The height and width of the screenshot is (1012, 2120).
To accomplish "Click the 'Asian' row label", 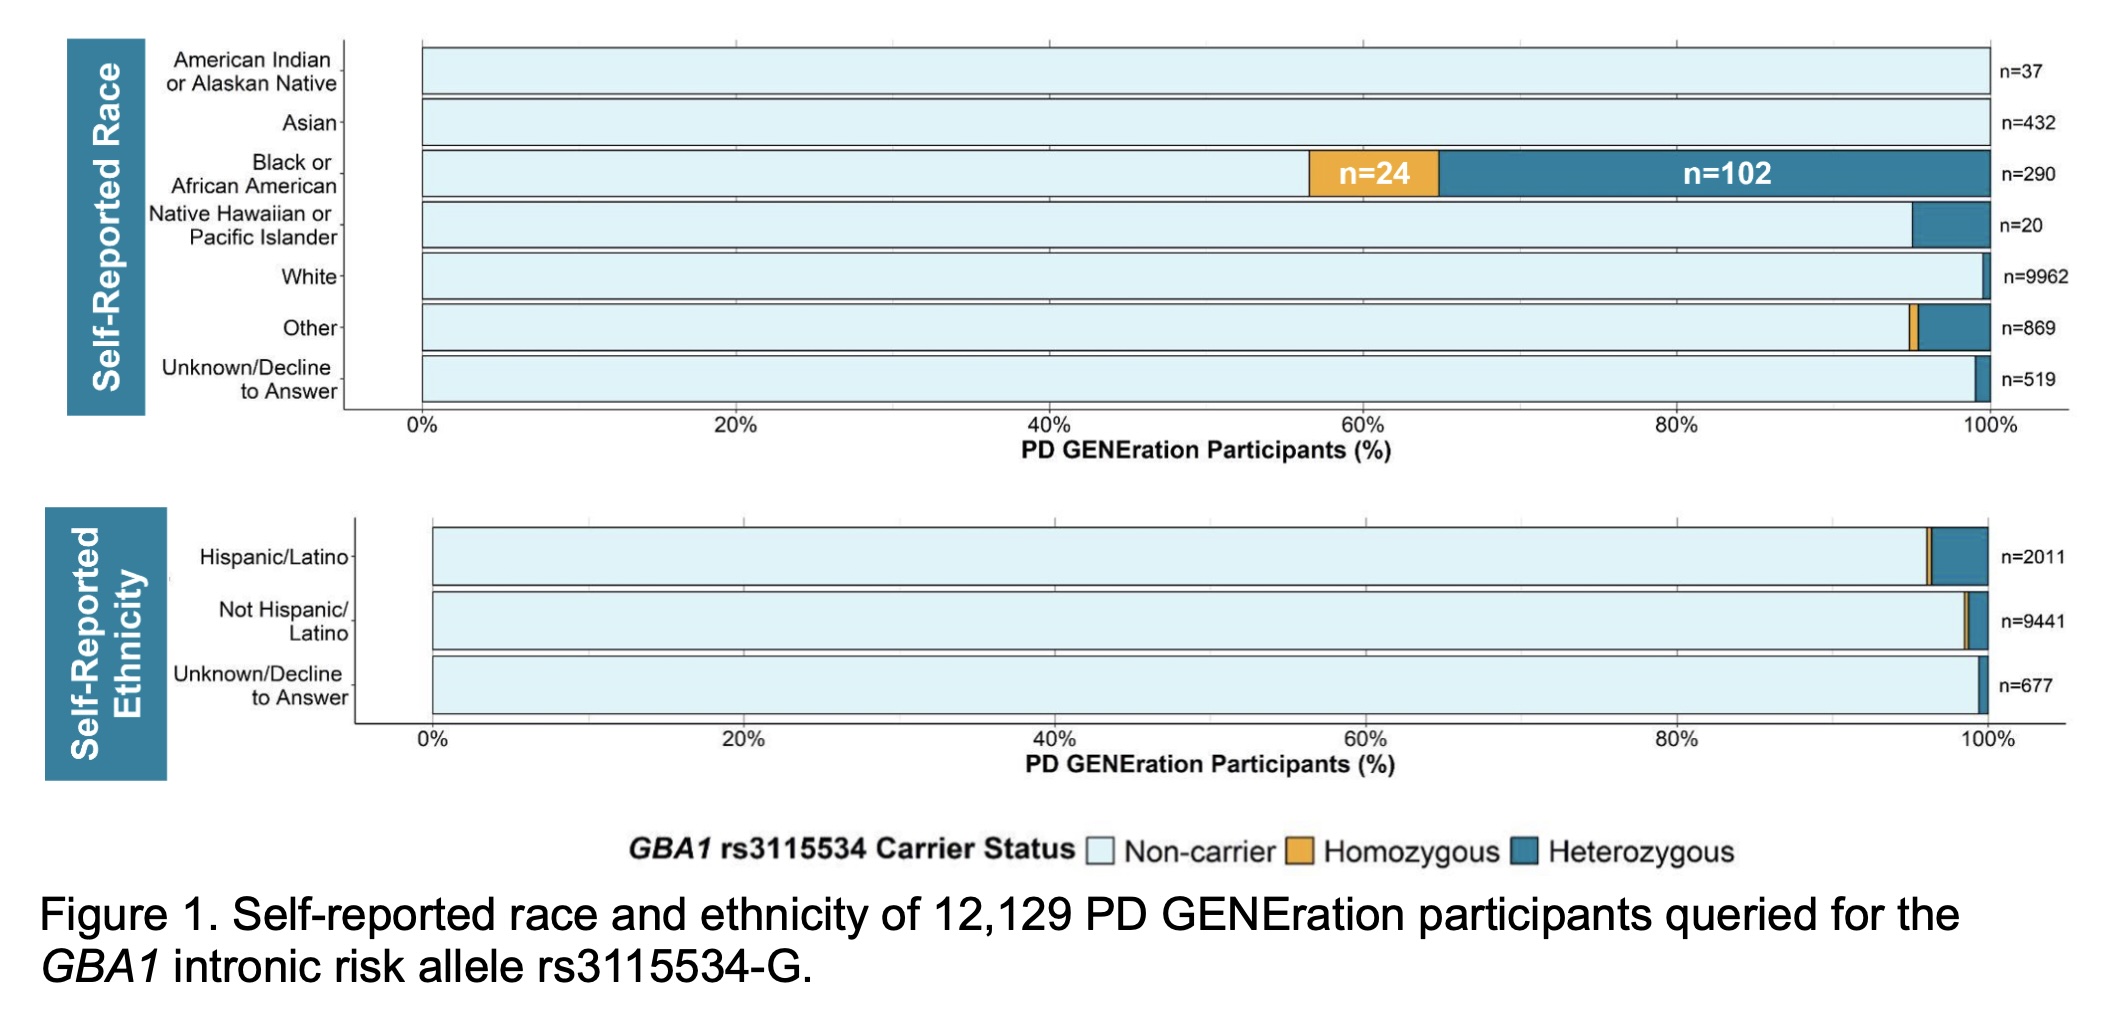I will [x=309, y=123].
